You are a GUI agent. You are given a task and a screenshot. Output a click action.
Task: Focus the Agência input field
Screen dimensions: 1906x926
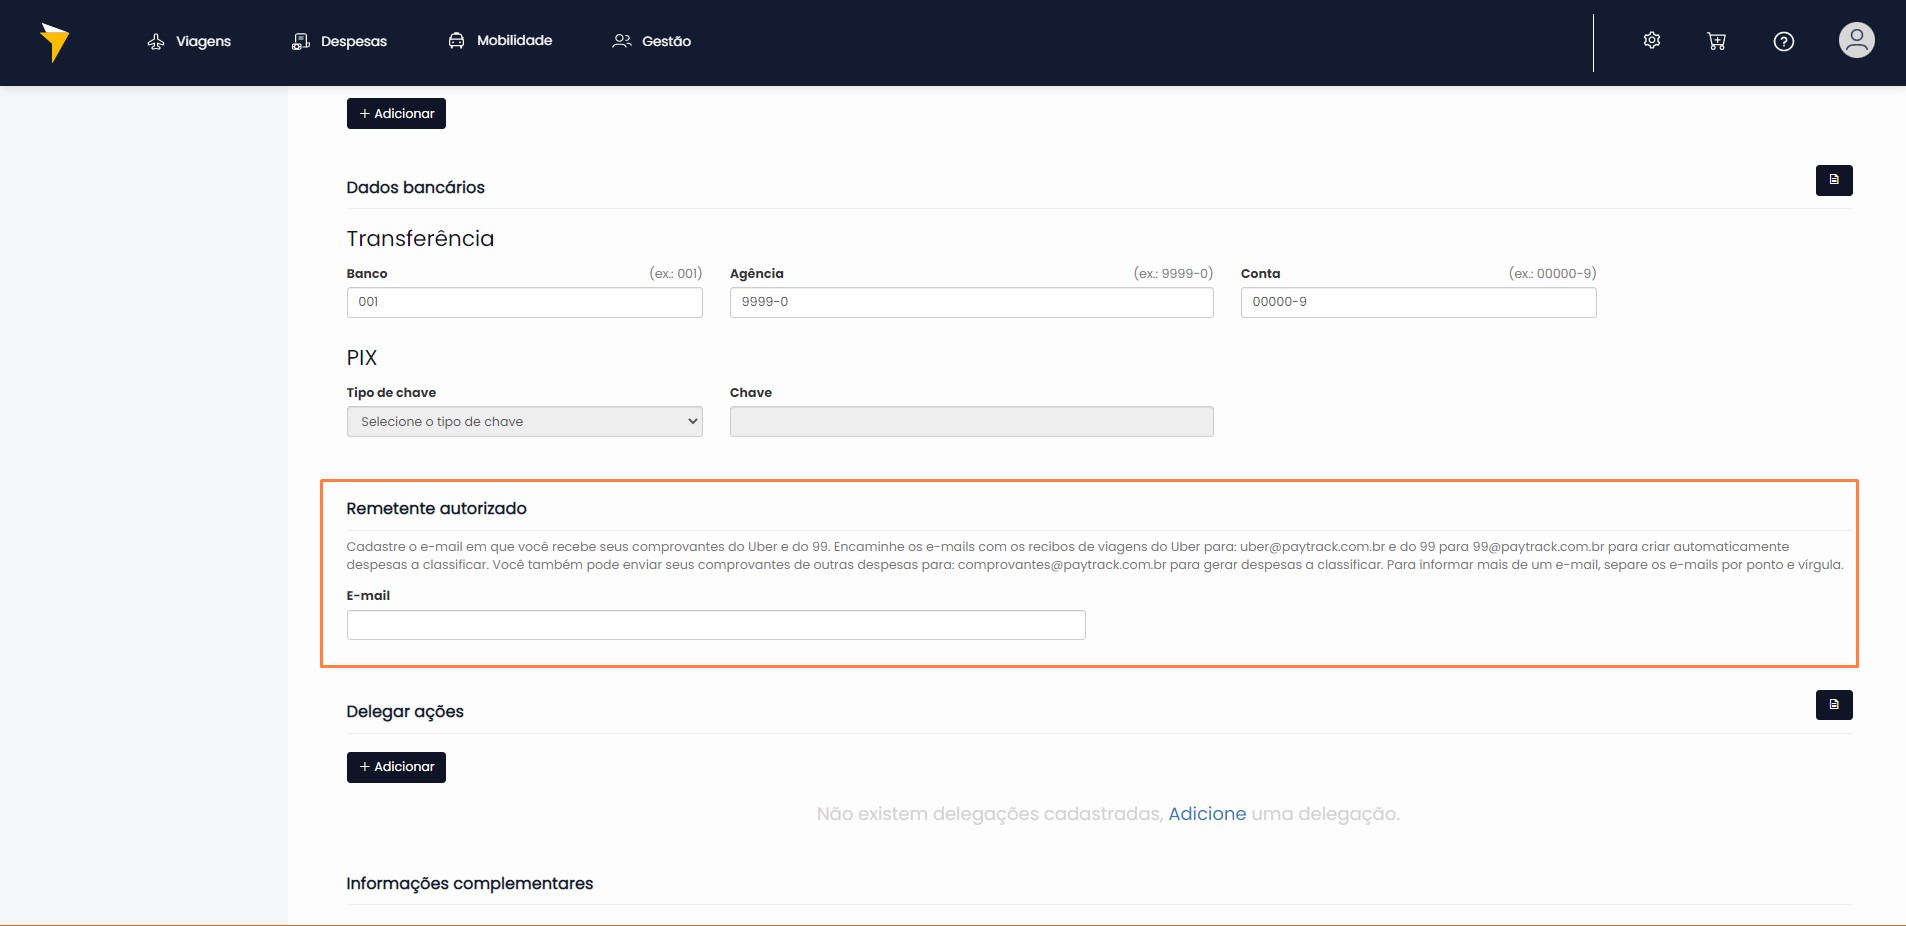[x=971, y=302]
